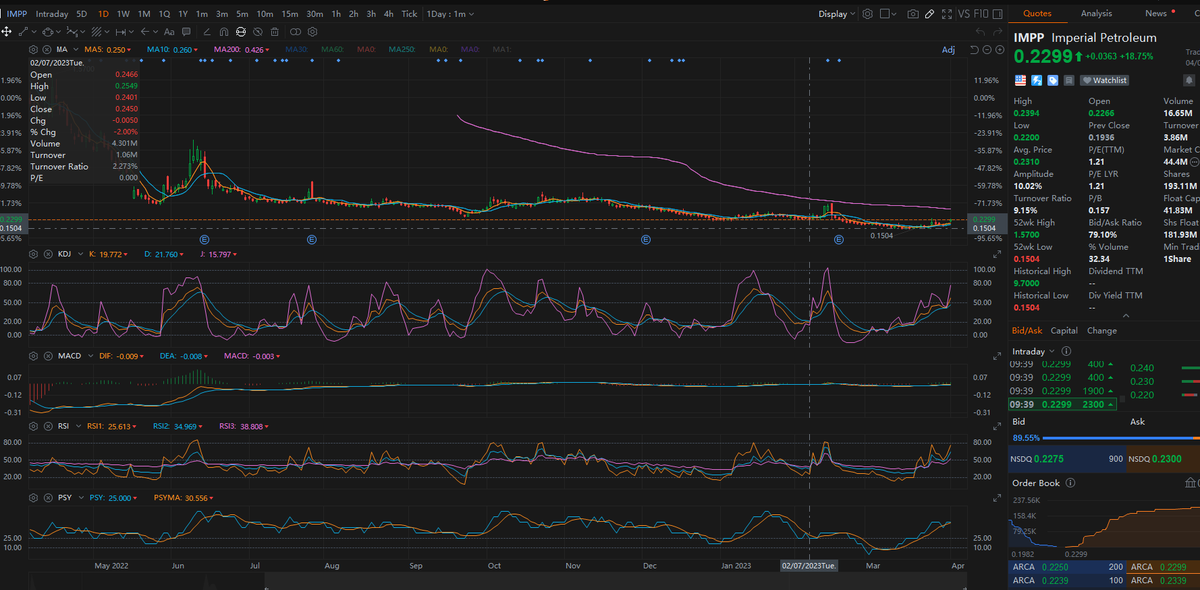Switch to the Analysis tab
This screenshot has width=1200, height=590.
coord(1096,13)
